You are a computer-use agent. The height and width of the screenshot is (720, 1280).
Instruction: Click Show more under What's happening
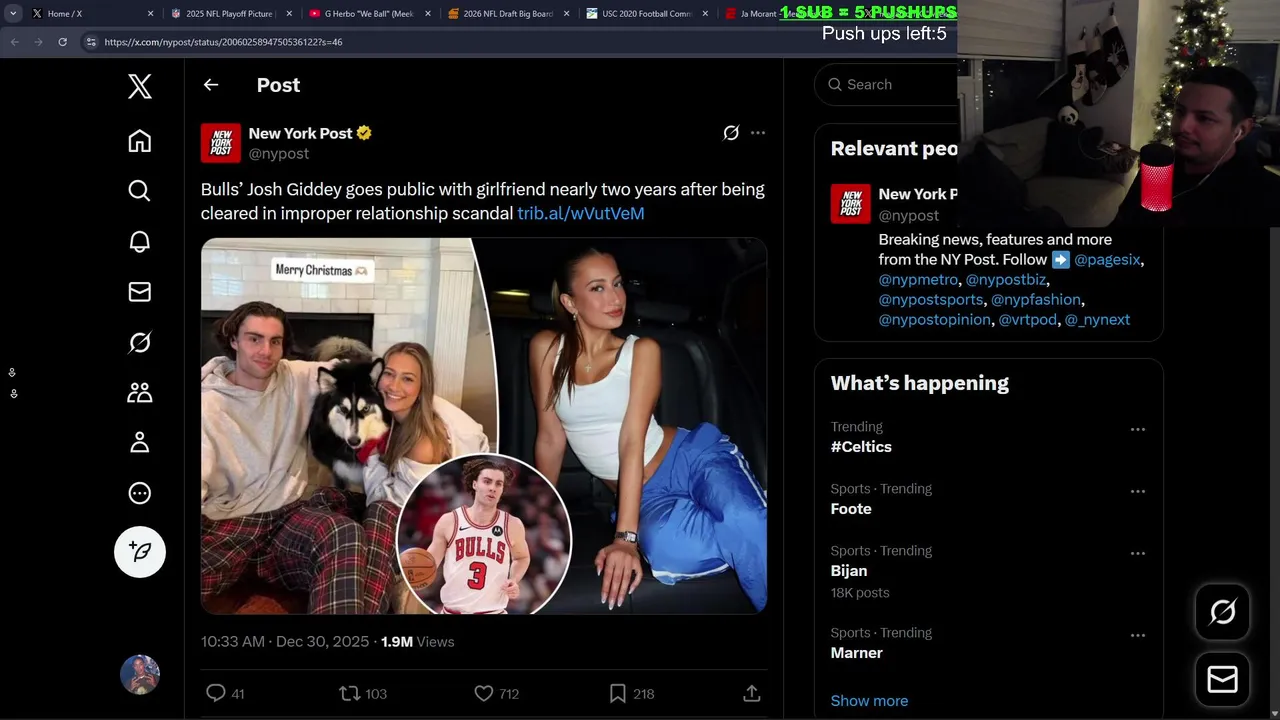coord(869,701)
